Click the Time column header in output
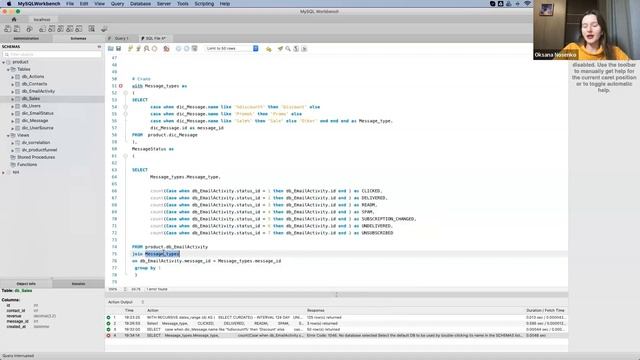This screenshot has height=360, width=640. [129, 311]
